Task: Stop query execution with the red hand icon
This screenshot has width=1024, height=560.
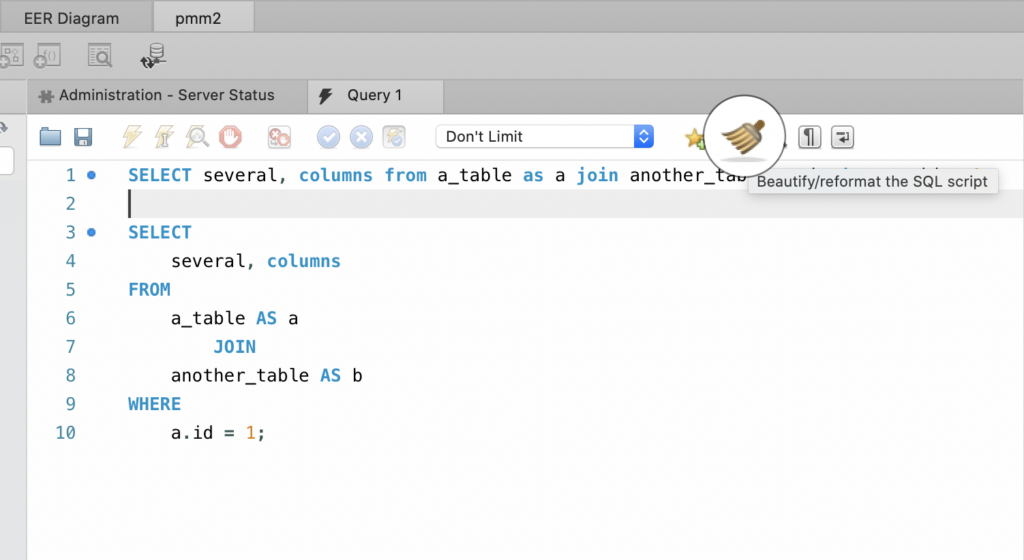Action: pyautogui.click(x=230, y=137)
